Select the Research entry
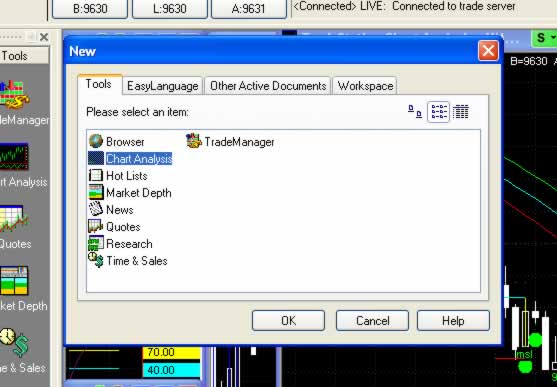The width and height of the screenshot is (557, 387). [x=129, y=244]
